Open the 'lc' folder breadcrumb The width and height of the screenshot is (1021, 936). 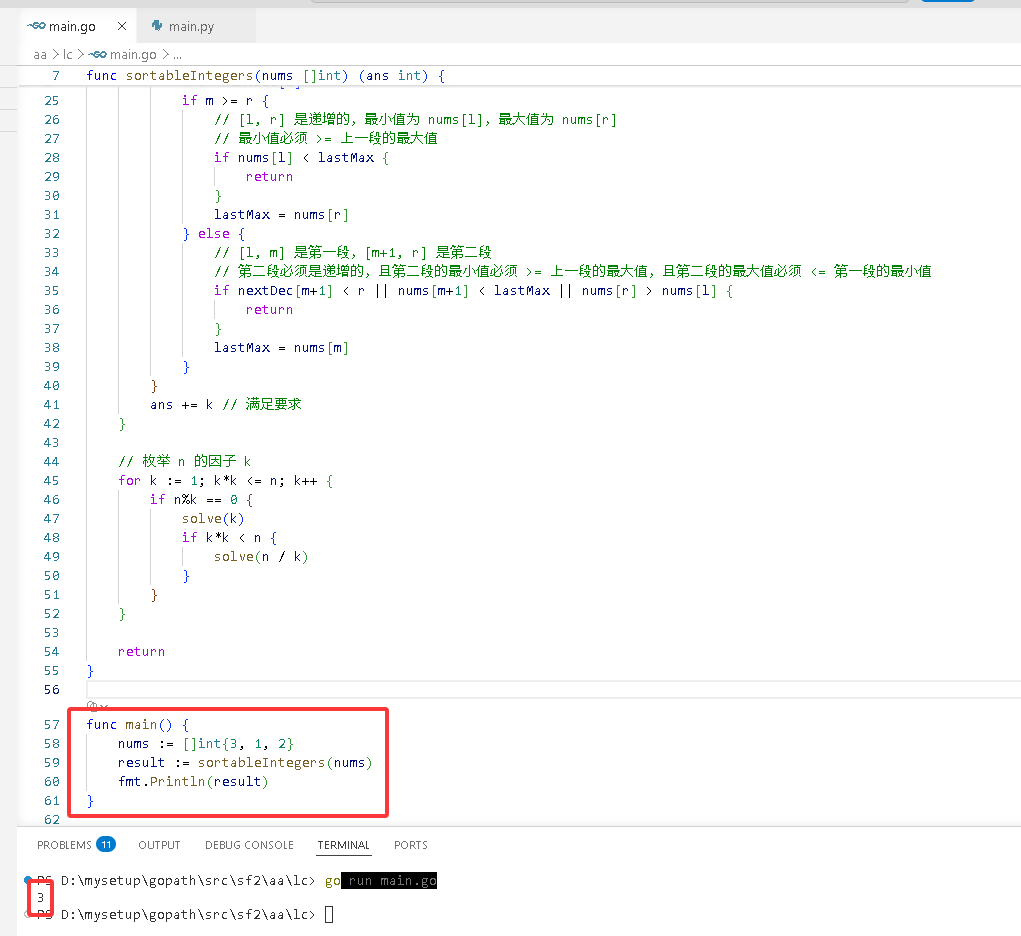tap(68, 55)
